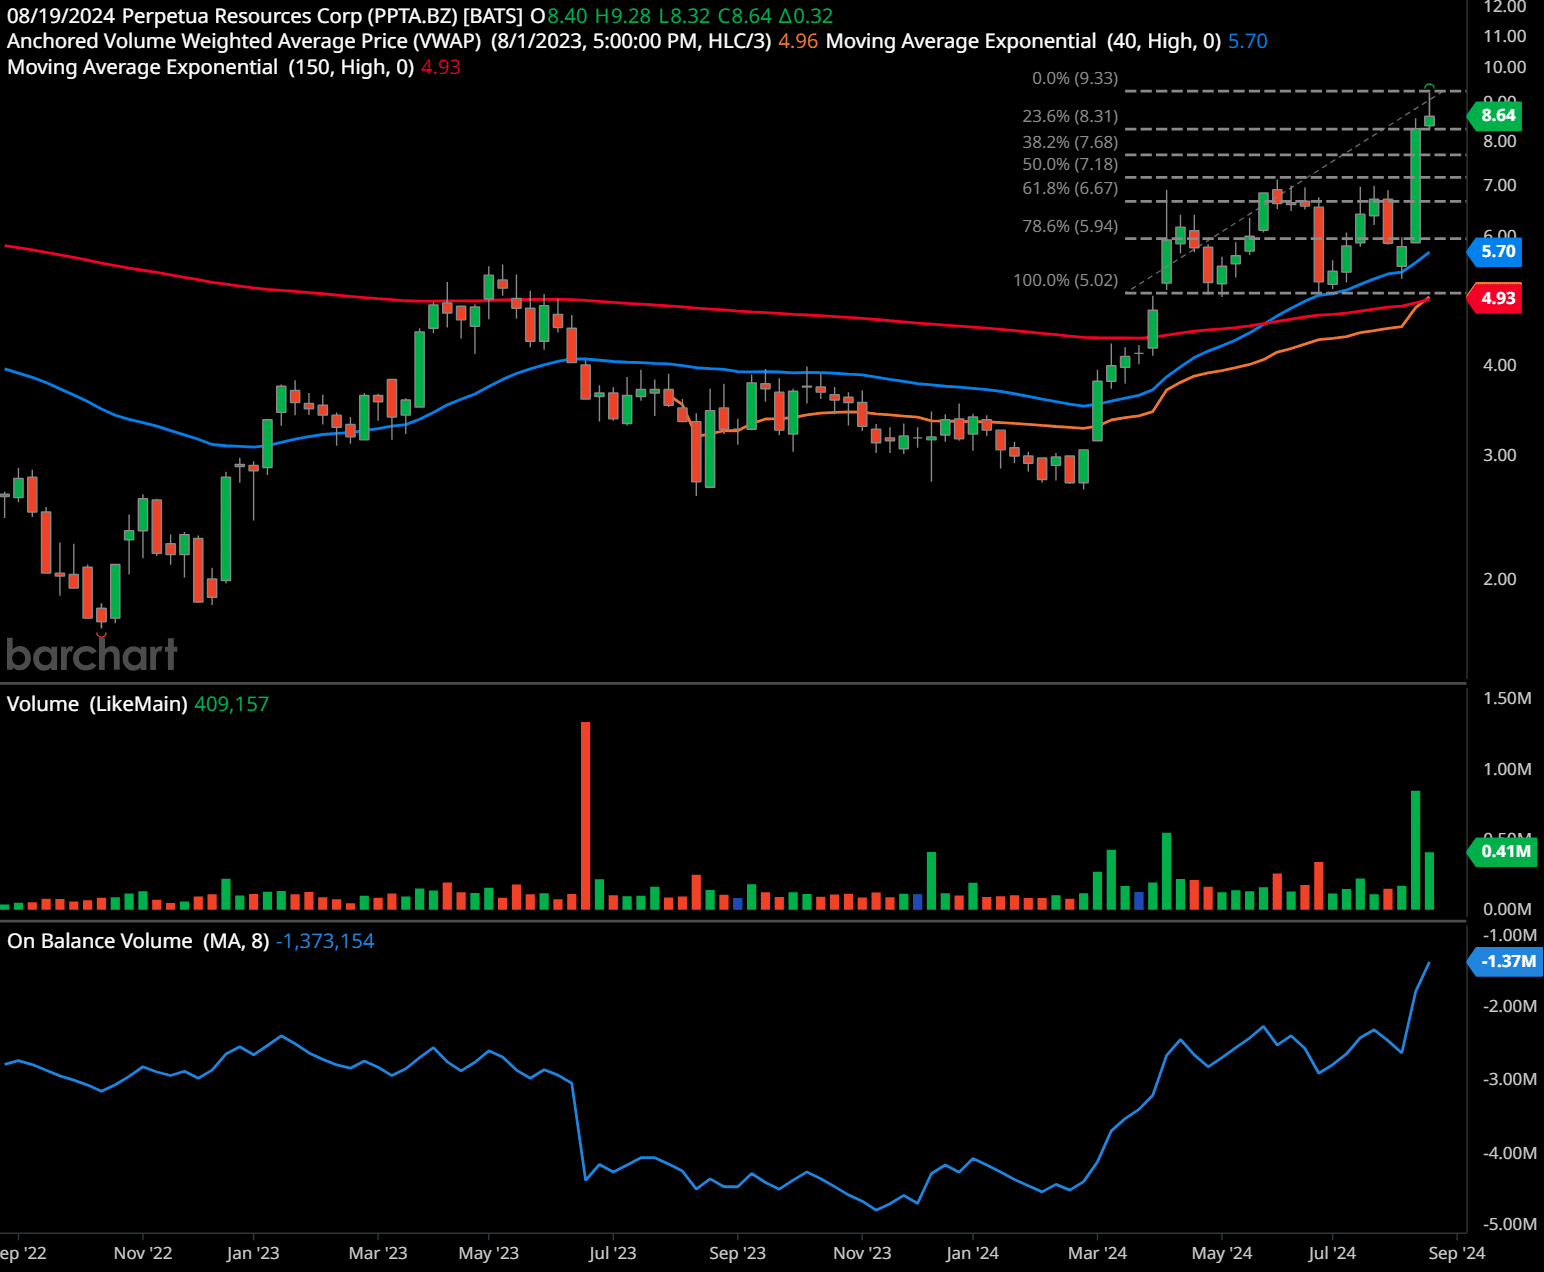This screenshot has height=1272, width=1544.
Task: Click the Sep '24 time axis label
Action: tap(1457, 1253)
